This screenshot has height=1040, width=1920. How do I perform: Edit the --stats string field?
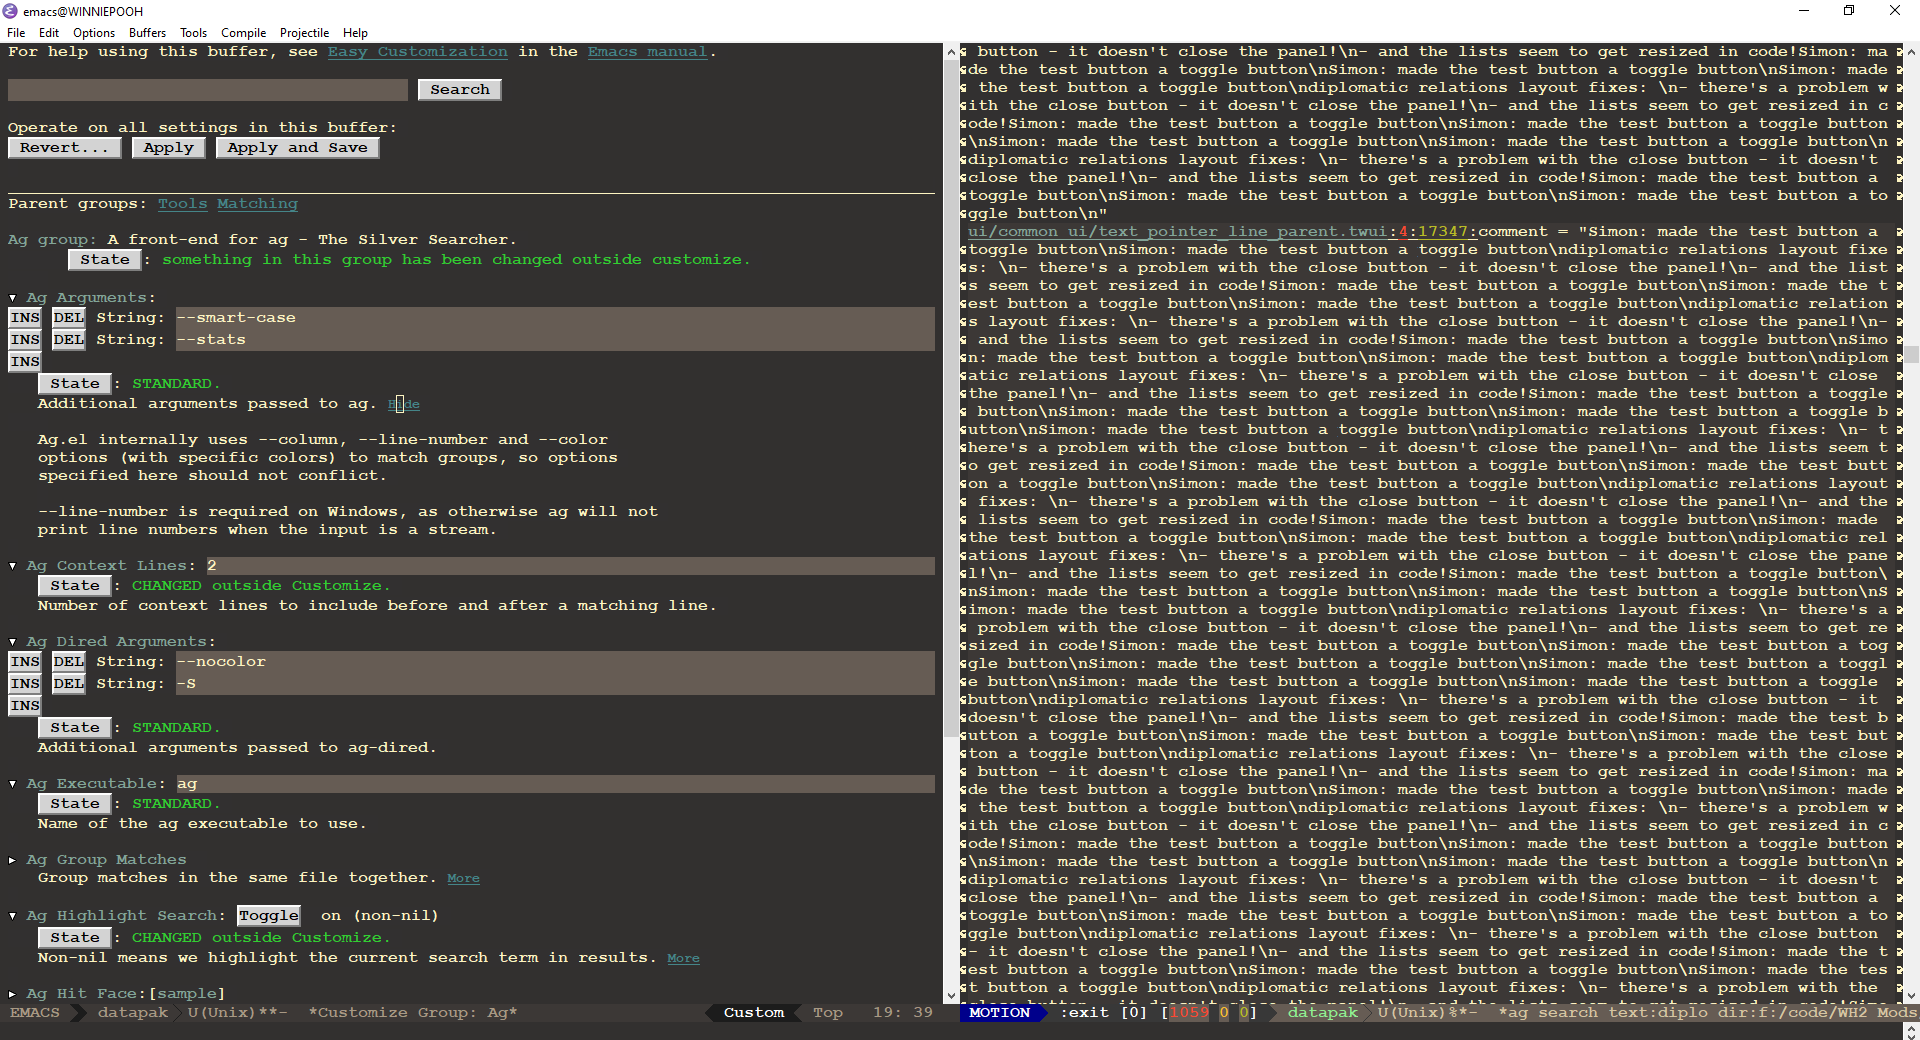(x=555, y=340)
